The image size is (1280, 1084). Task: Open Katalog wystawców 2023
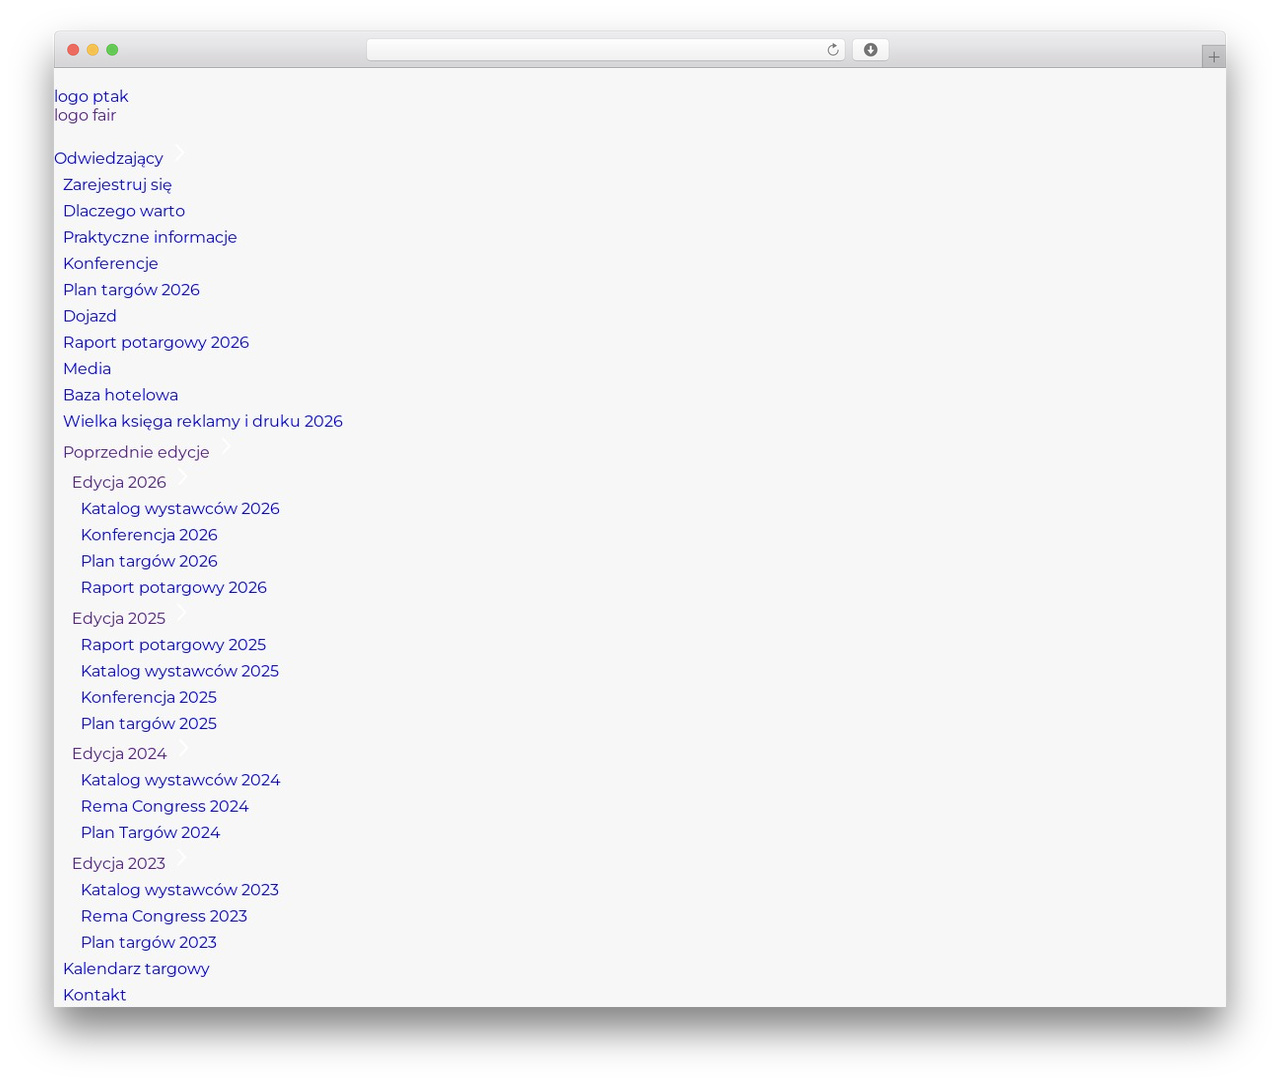(180, 890)
